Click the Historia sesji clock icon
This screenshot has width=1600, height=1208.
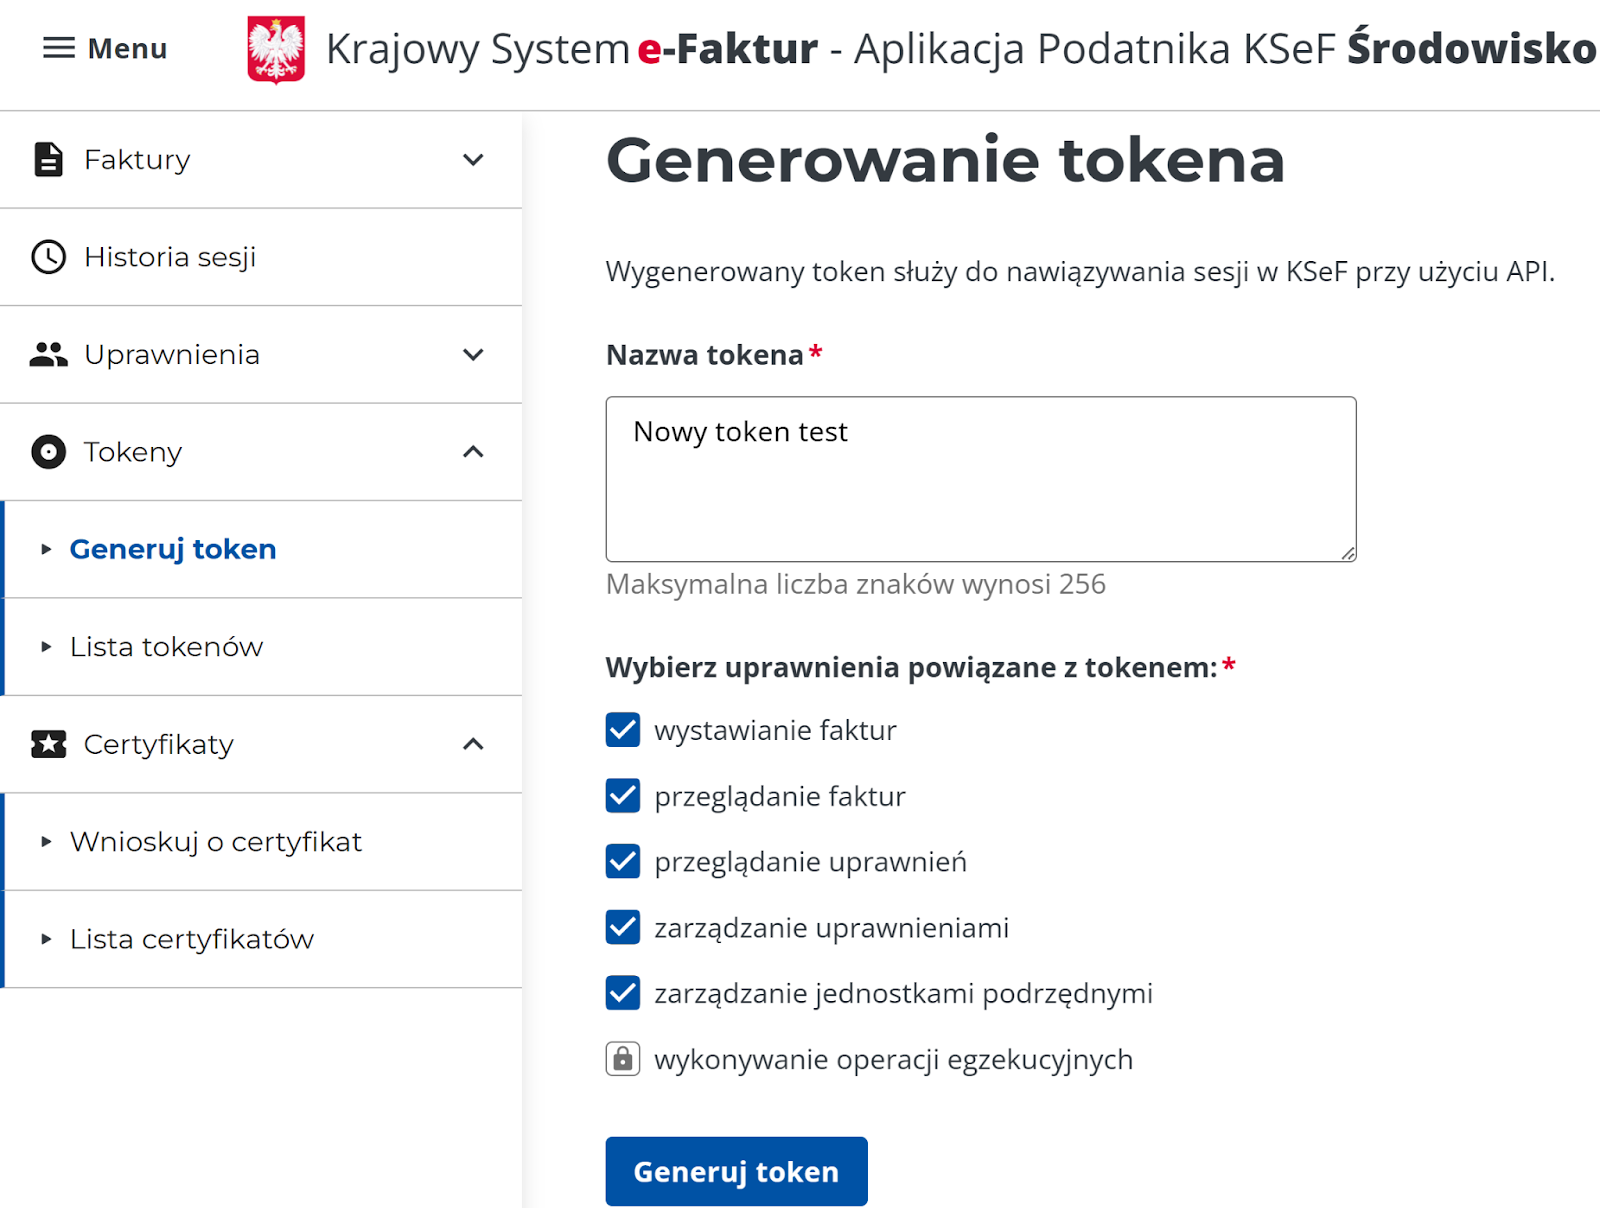[48, 257]
